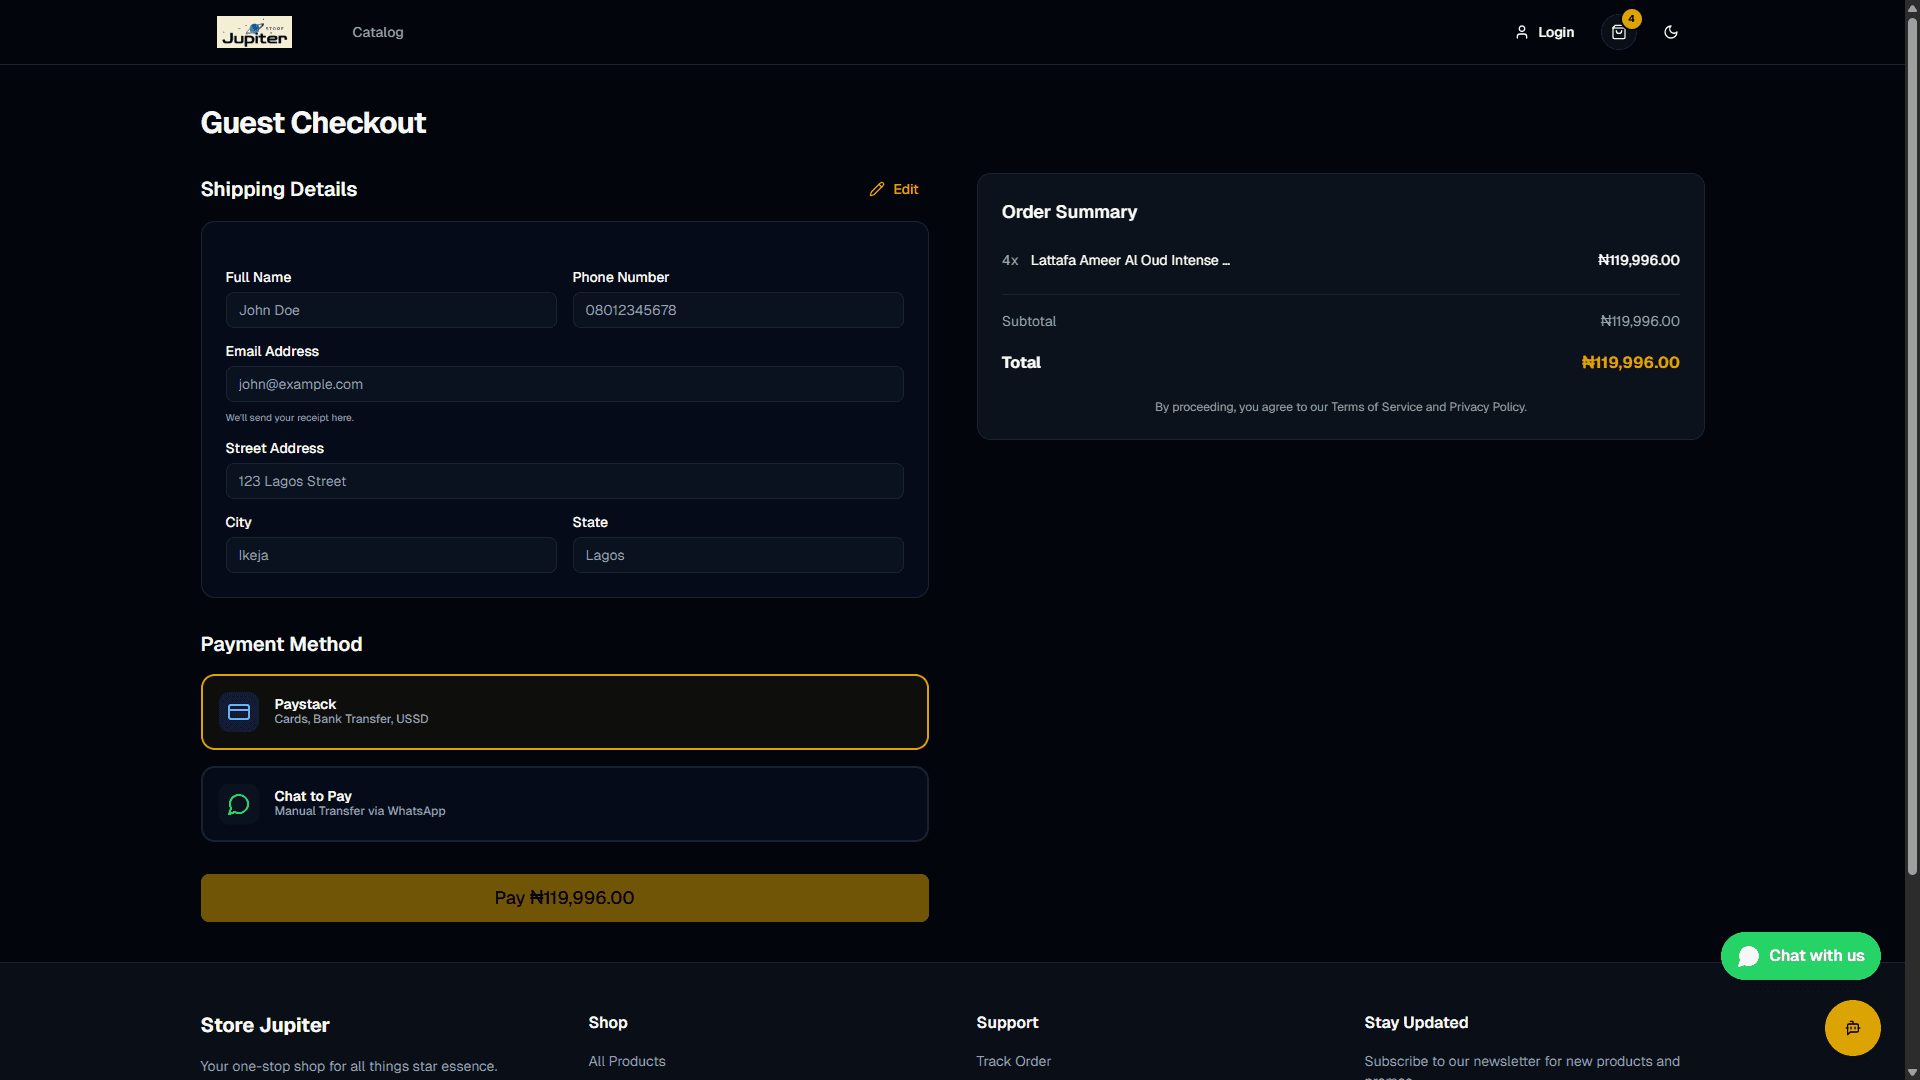The height and width of the screenshot is (1080, 1920).
Task: Click the Paystack card icon
Action: click(239, 712)
